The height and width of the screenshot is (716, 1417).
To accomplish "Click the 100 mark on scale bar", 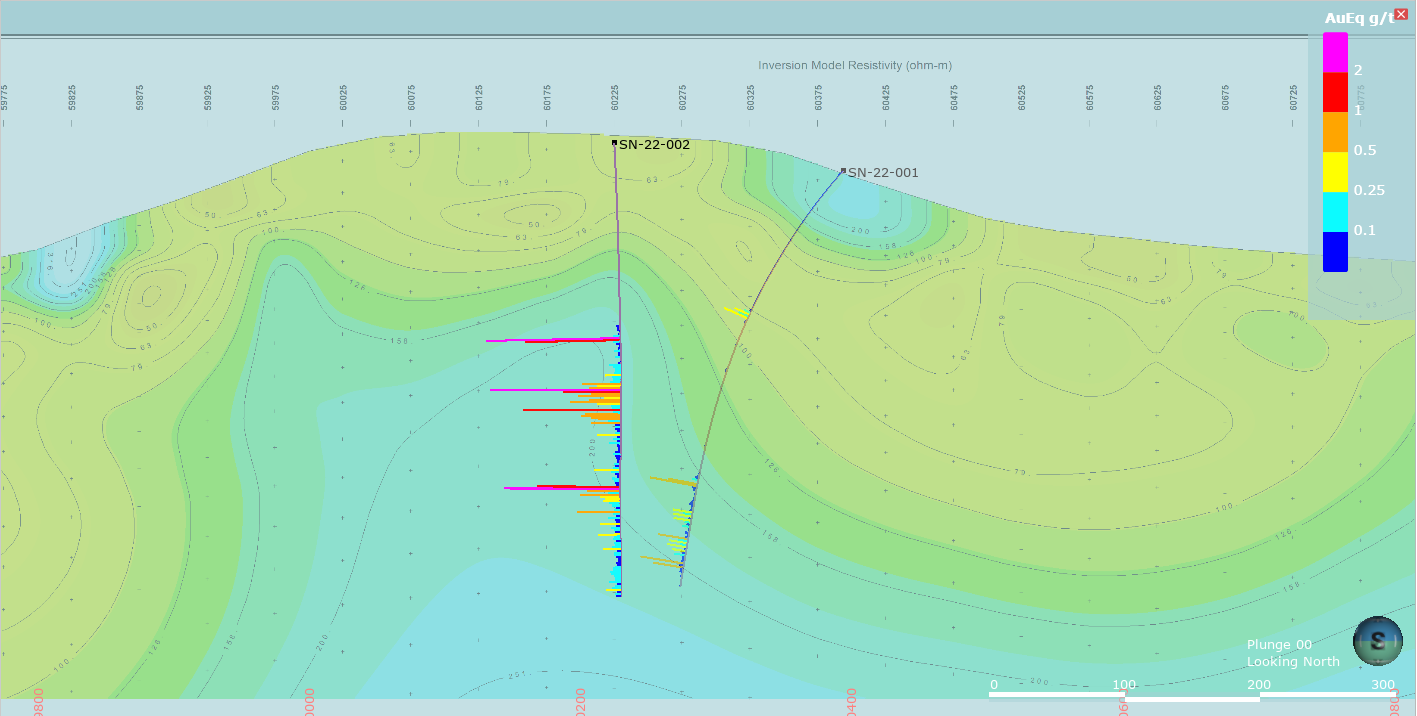I will [1125, 685].
